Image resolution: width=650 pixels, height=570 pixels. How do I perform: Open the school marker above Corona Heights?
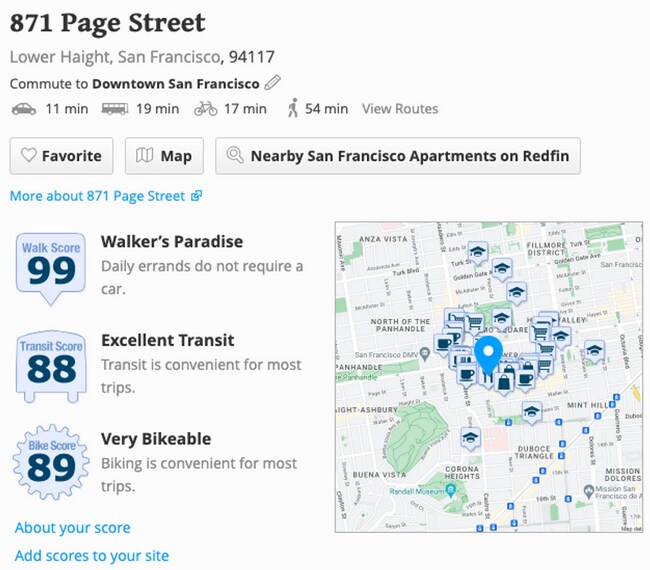point(471,439)
